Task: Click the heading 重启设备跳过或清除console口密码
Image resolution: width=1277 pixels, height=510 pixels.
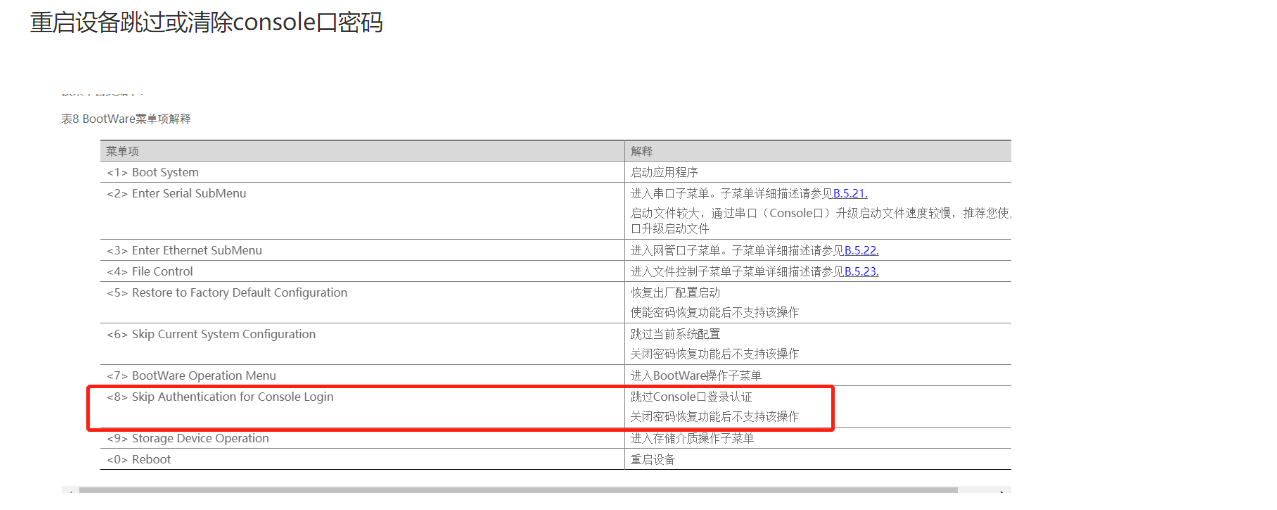Action: [206, 22]
